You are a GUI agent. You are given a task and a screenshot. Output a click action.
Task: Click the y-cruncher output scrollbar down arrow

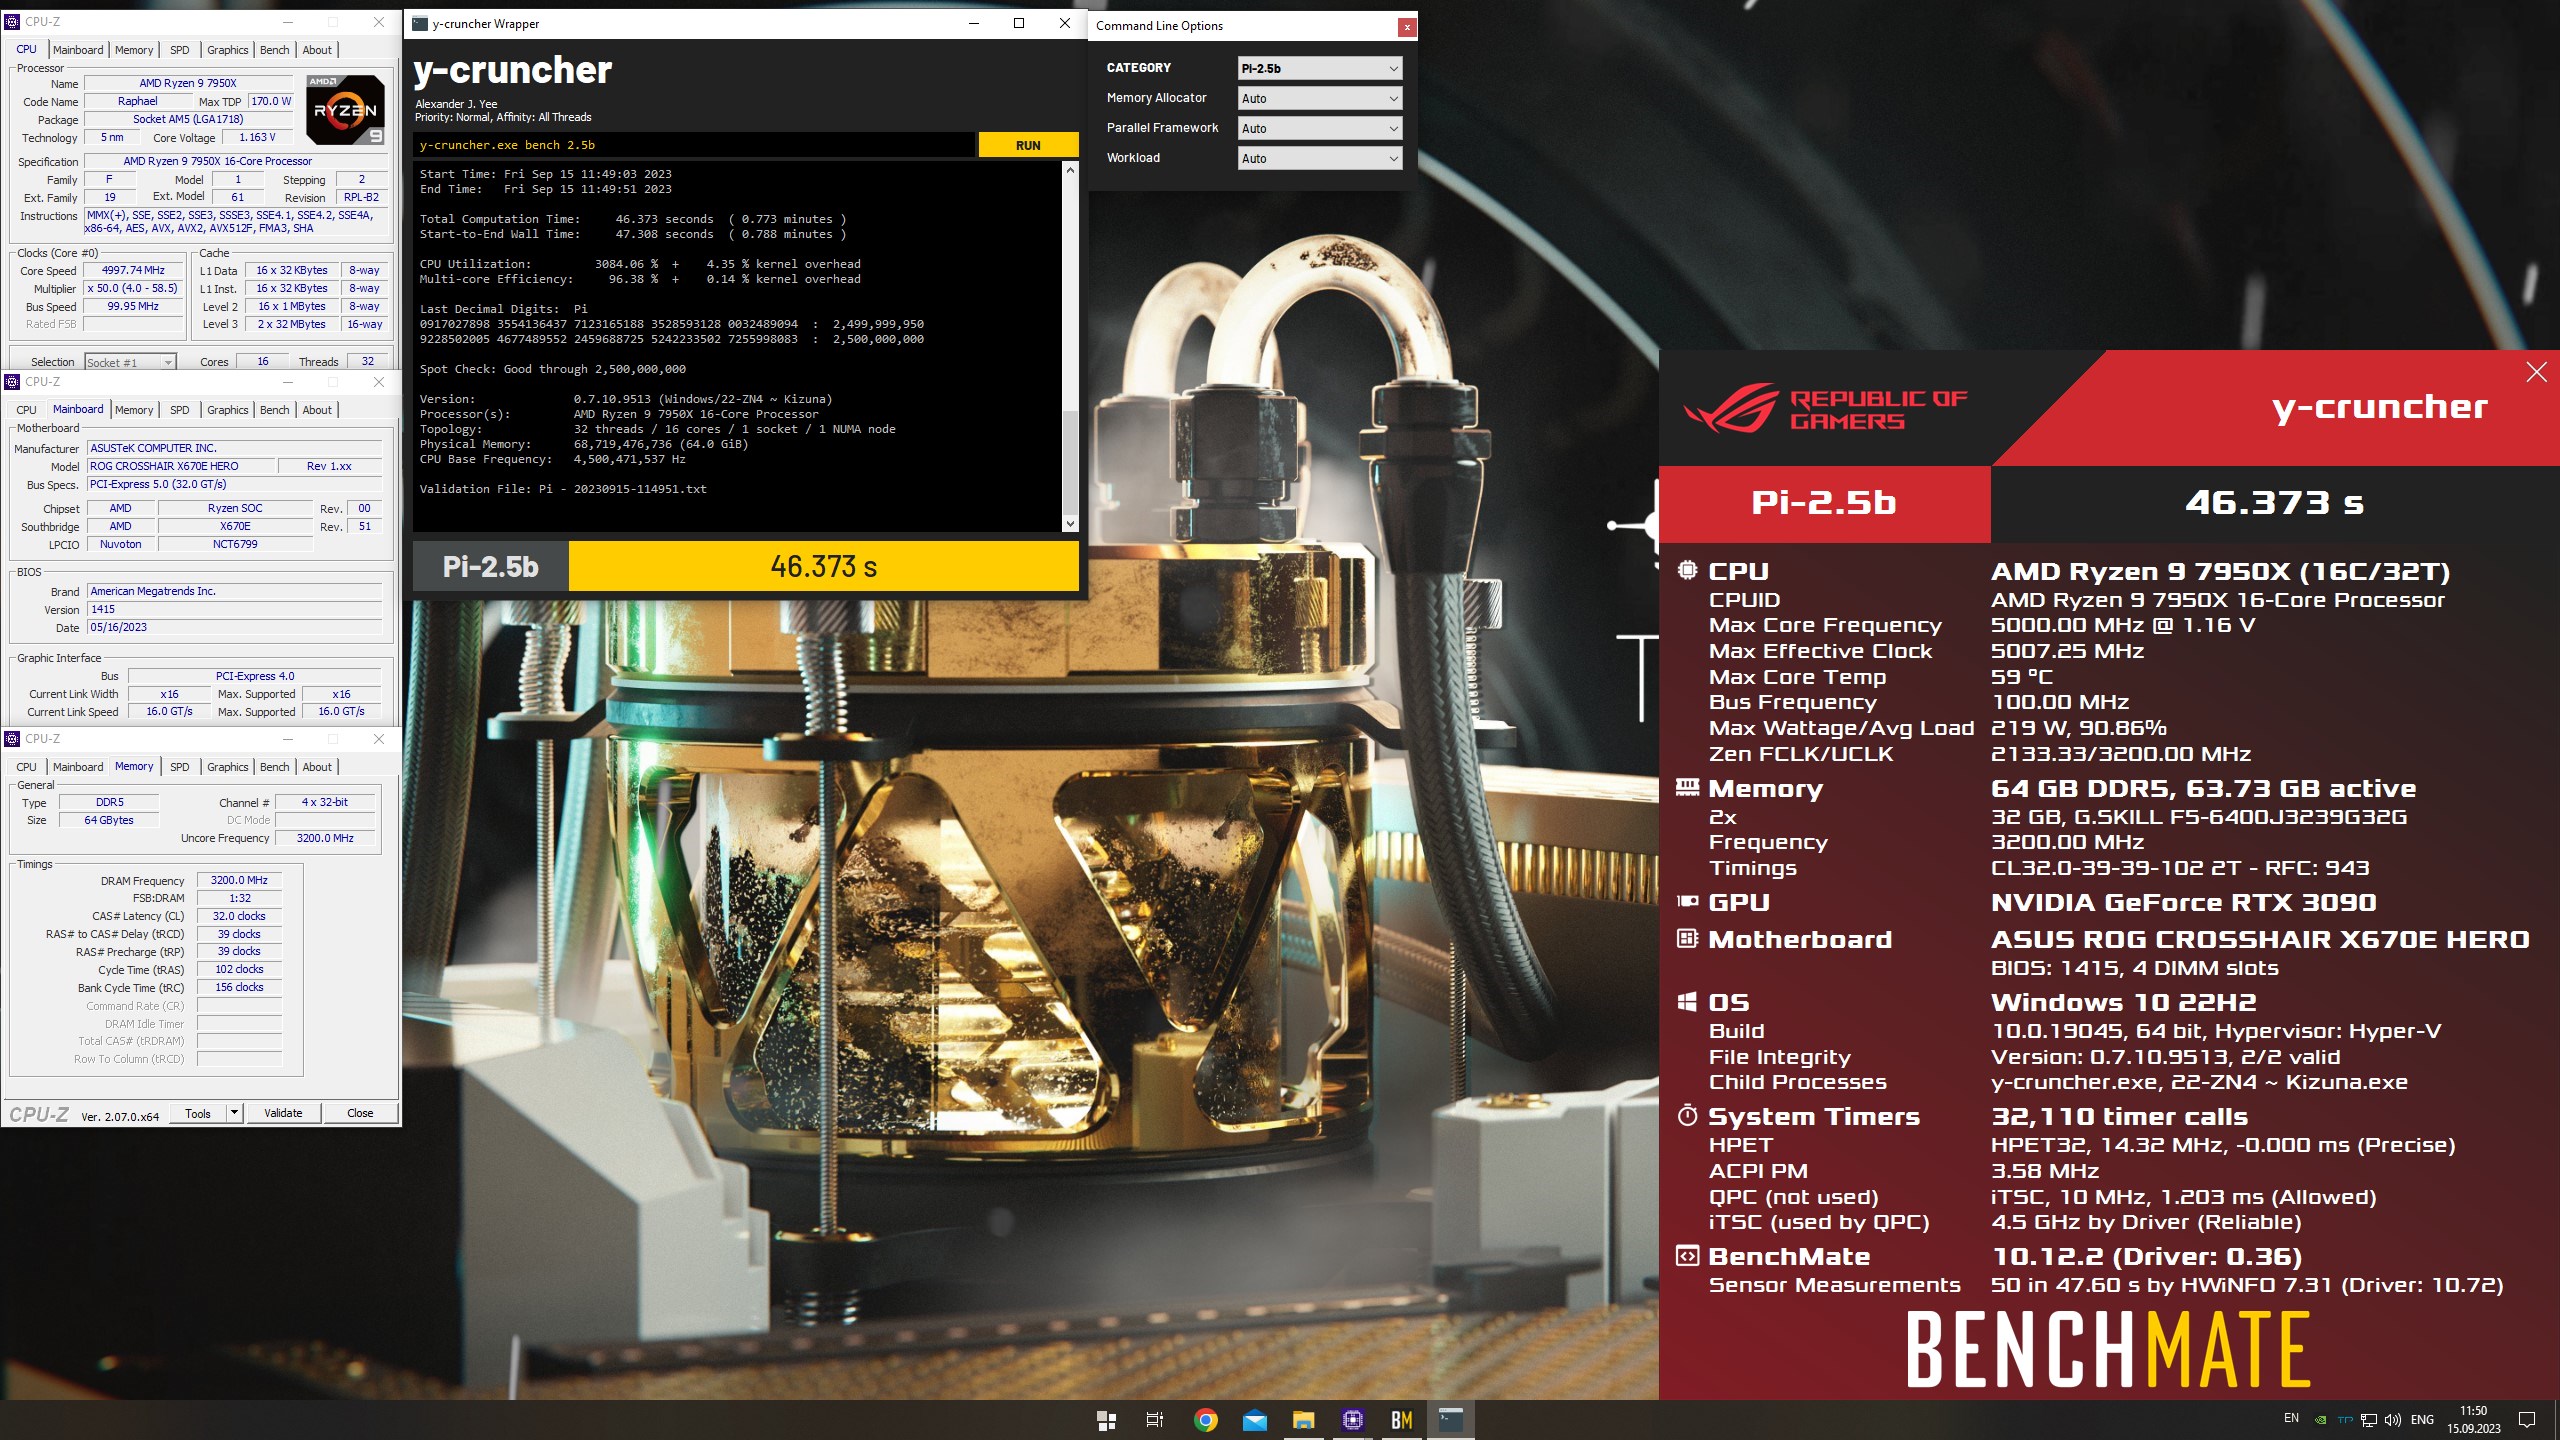[1070, 523]
